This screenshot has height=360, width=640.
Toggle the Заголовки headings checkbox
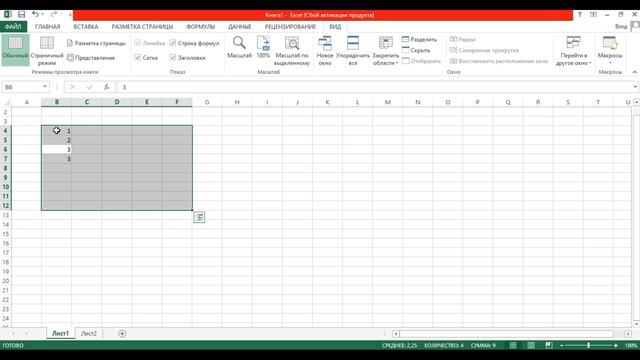[x=173, y=58]
